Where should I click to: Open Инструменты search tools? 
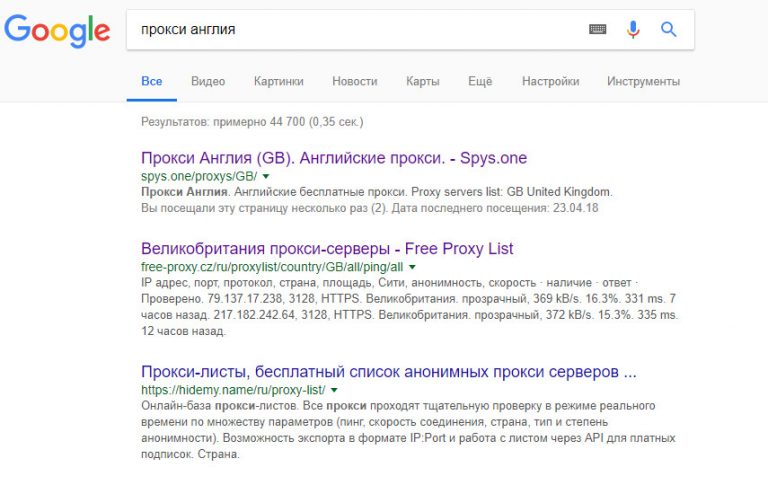point(644,81)
